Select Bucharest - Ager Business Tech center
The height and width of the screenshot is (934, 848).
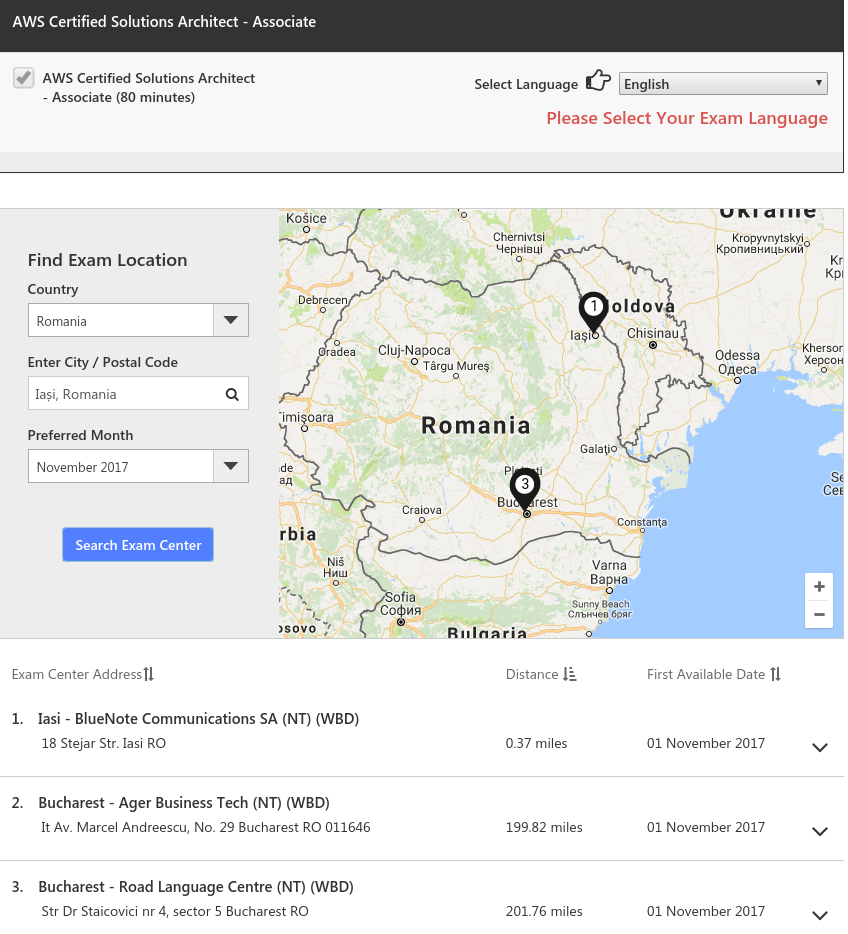pos(185,805)
